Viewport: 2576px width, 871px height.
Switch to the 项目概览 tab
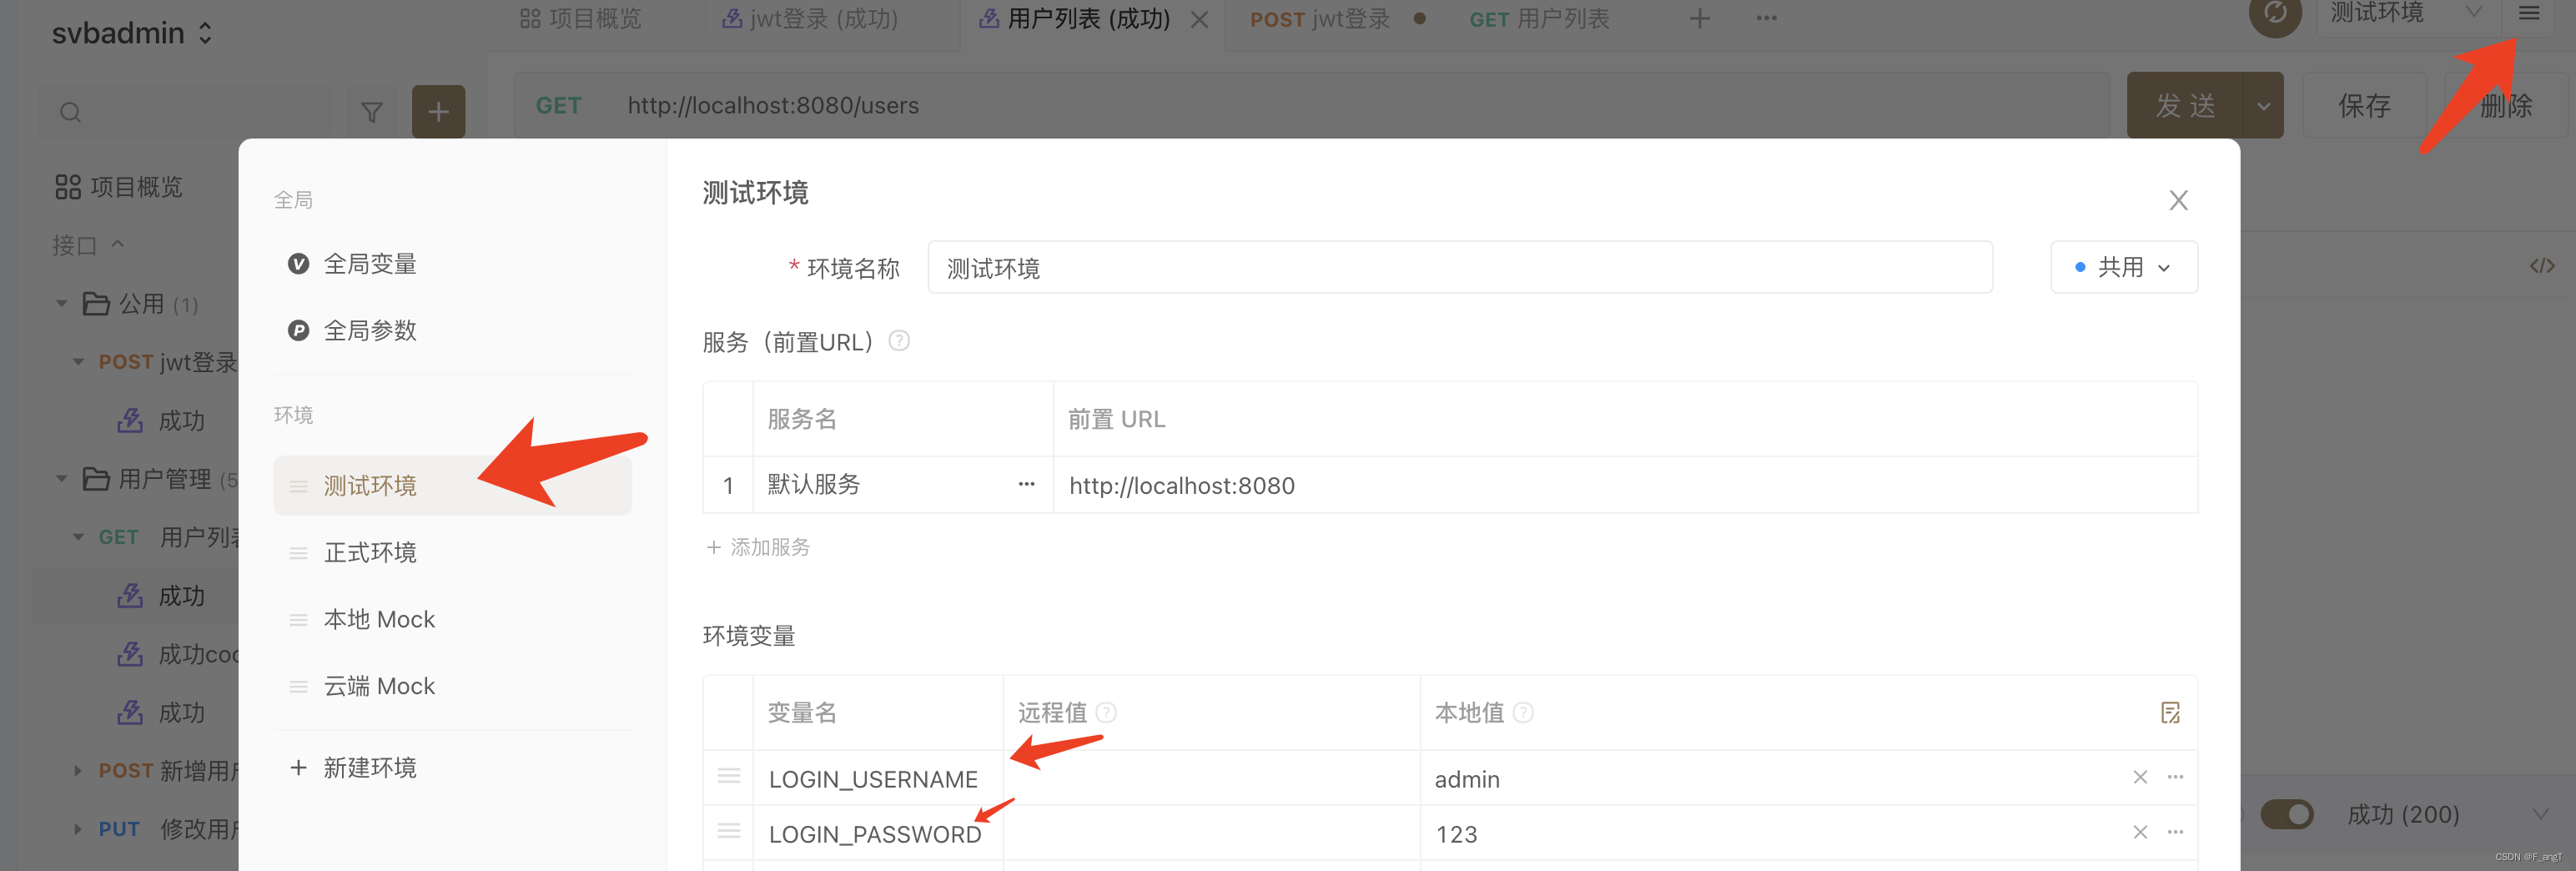click(x=580, y=17)
